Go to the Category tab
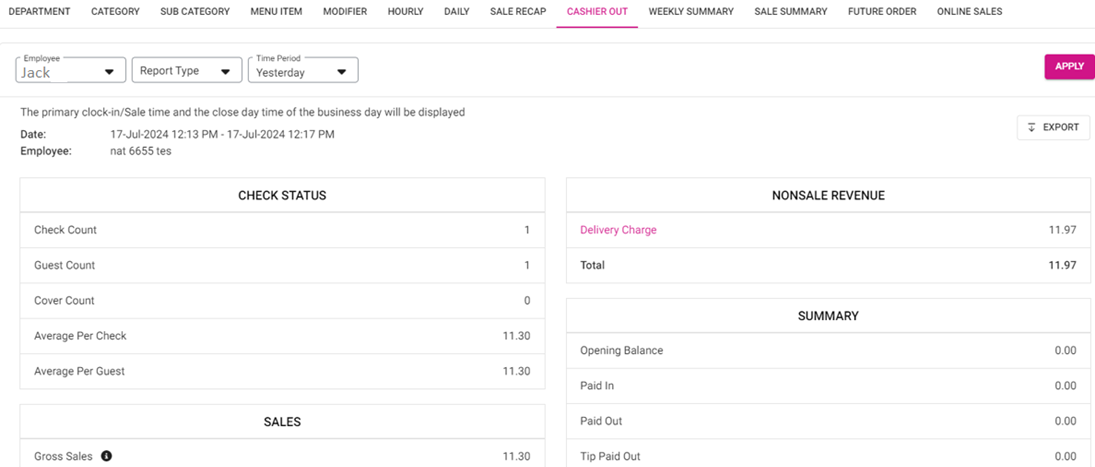 pos(115,12)
